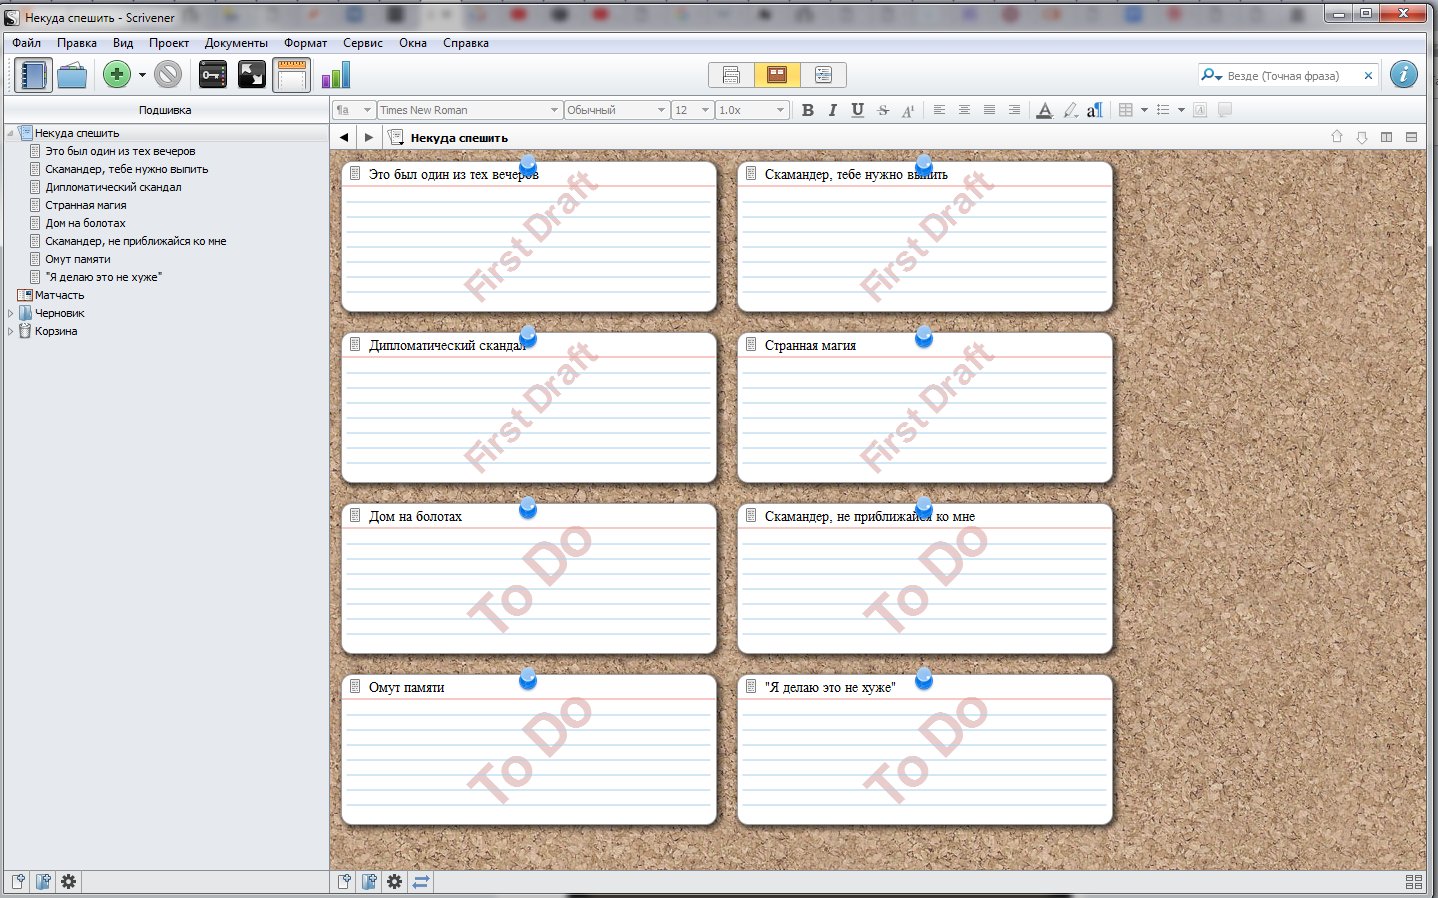Open the 'Формат' menu
This screenshot has width=1438, height=898.
tap(305, 43)
